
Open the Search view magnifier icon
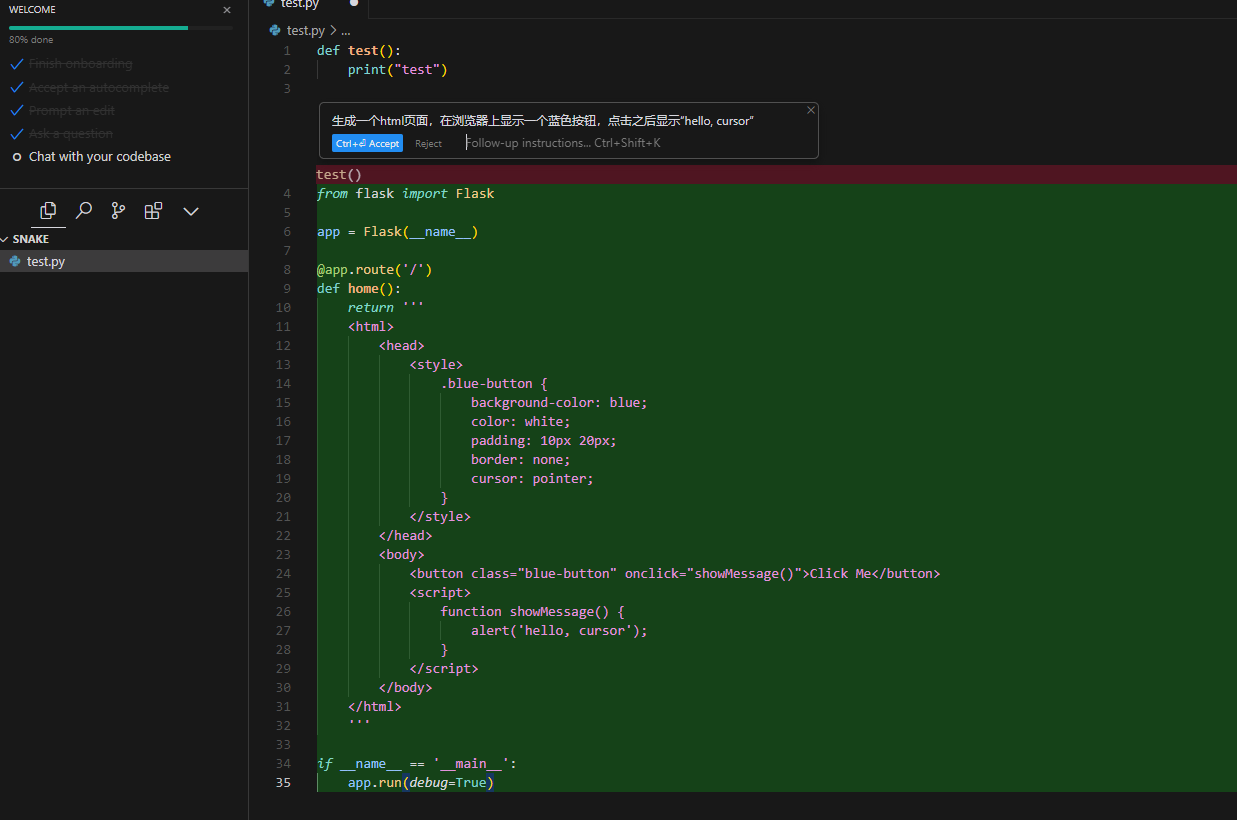[x=84, y=211]
